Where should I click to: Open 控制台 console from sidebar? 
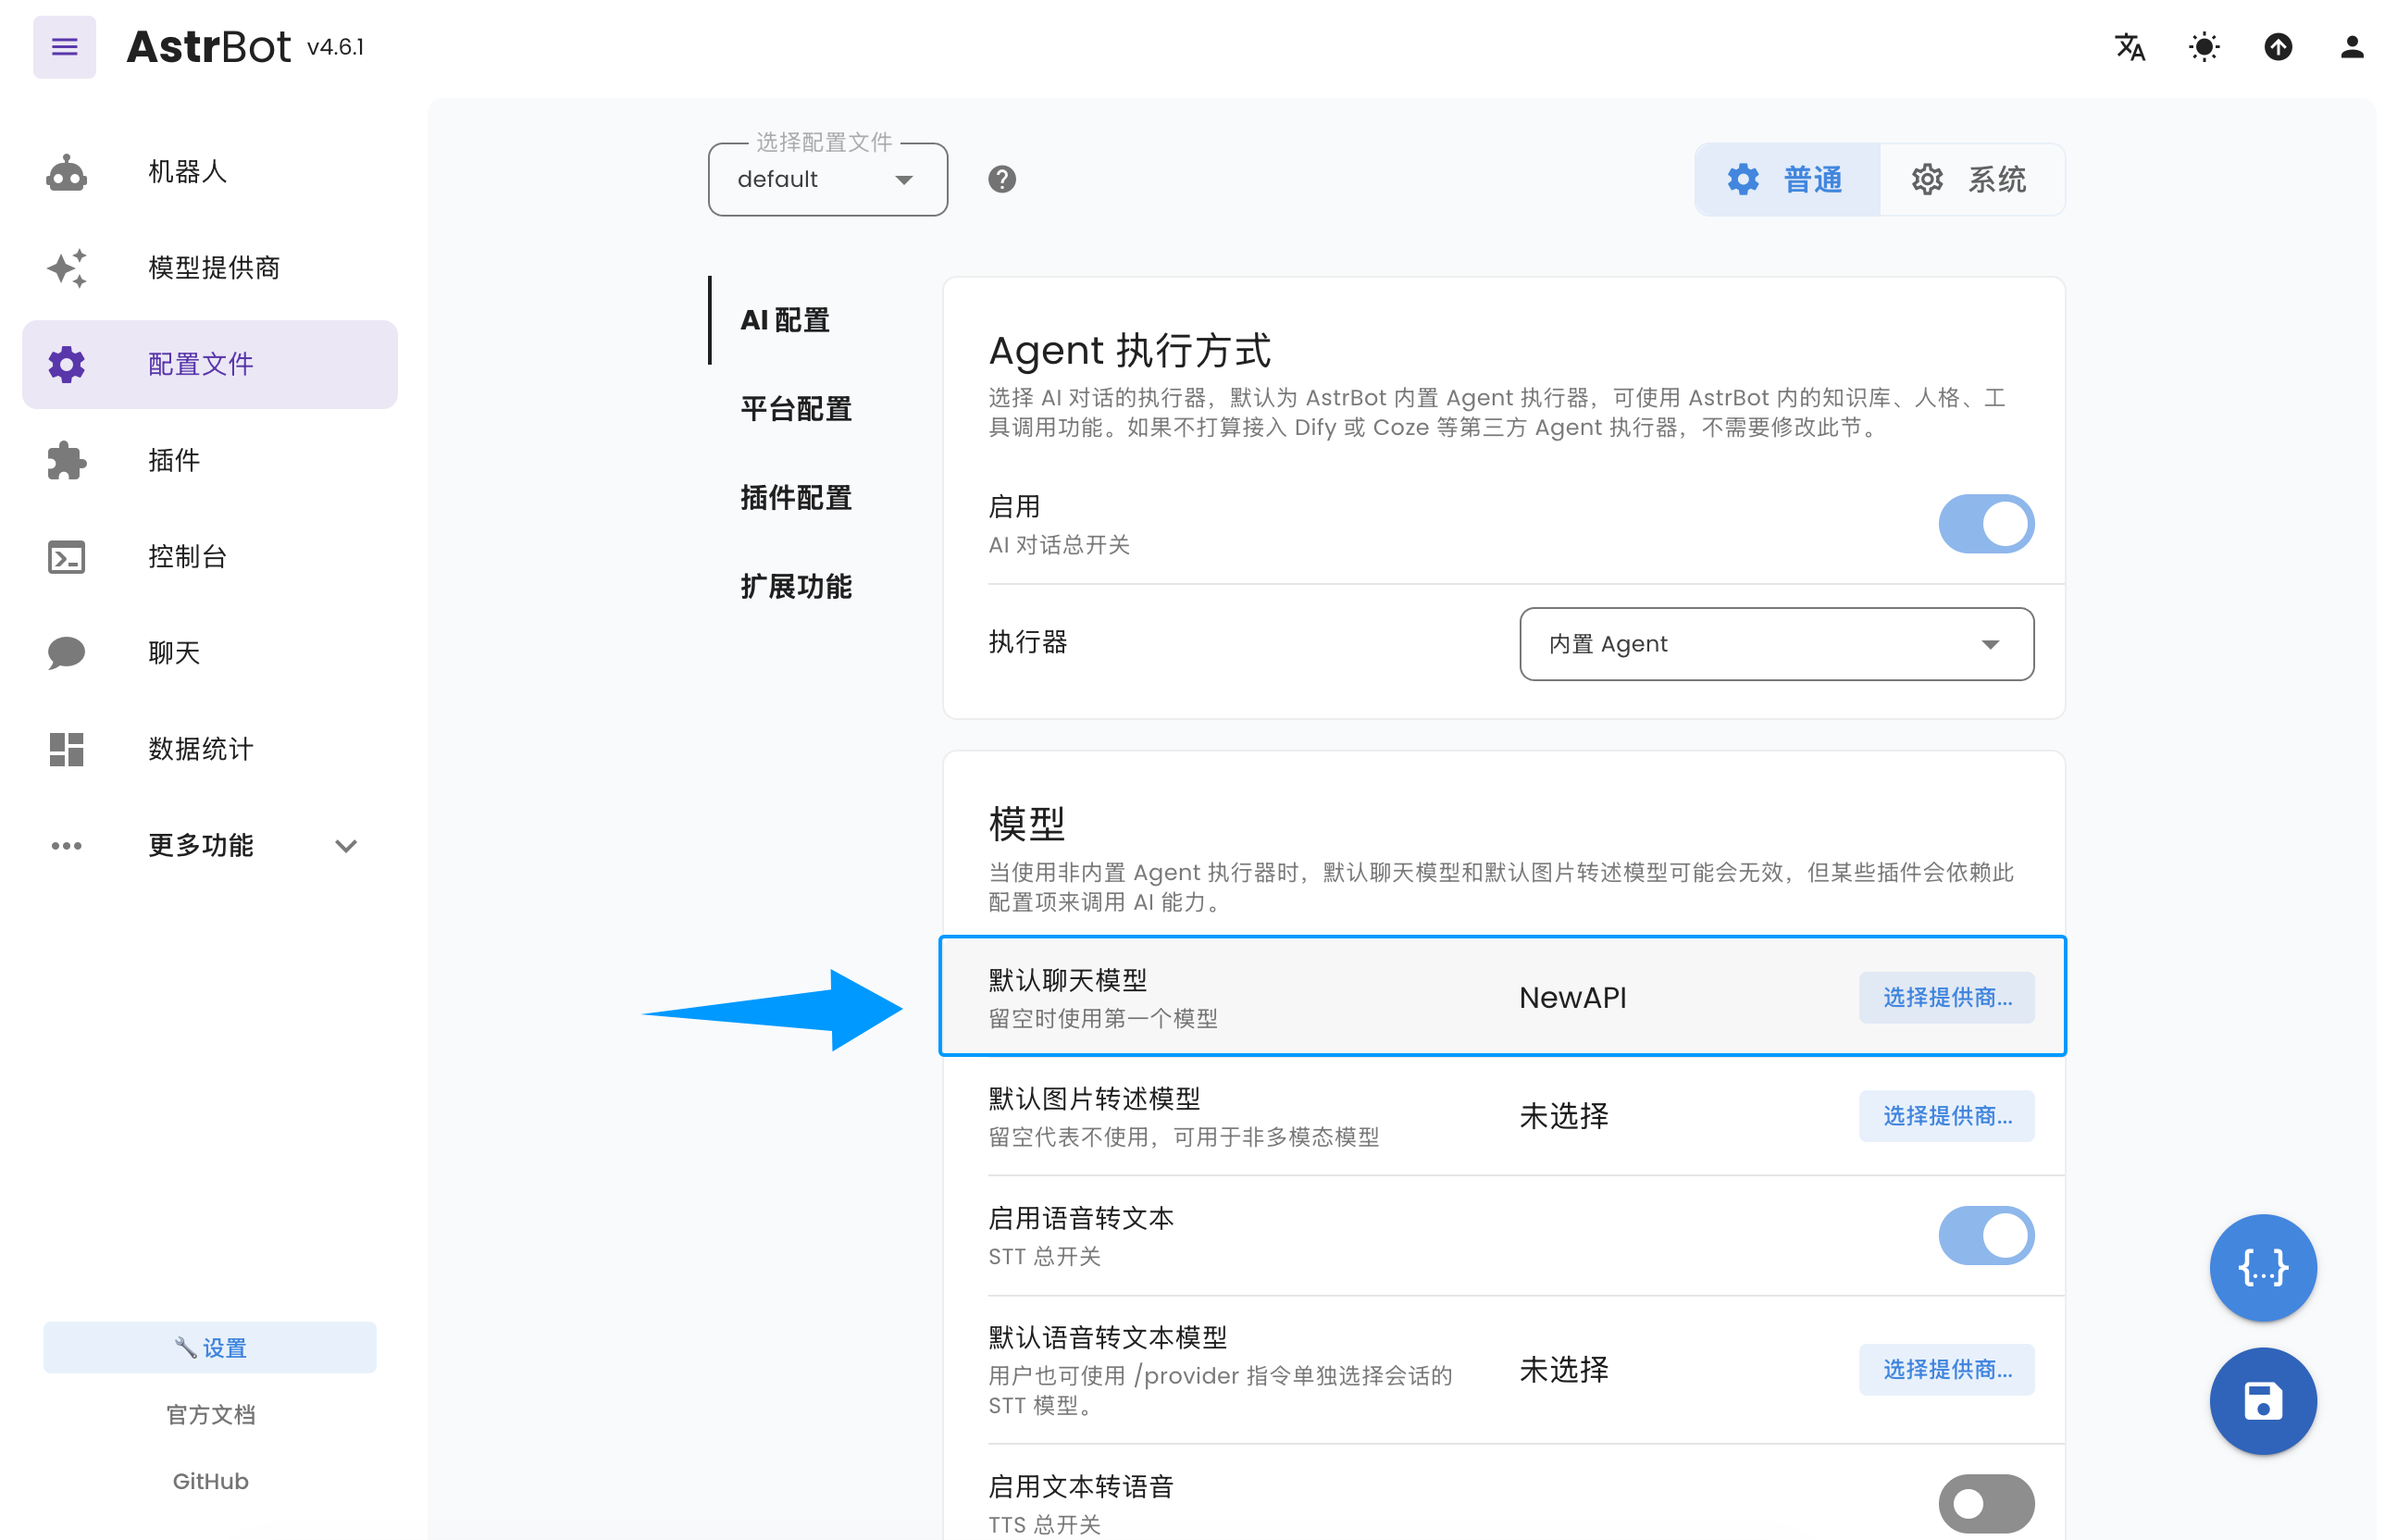(x=187, y=556)
